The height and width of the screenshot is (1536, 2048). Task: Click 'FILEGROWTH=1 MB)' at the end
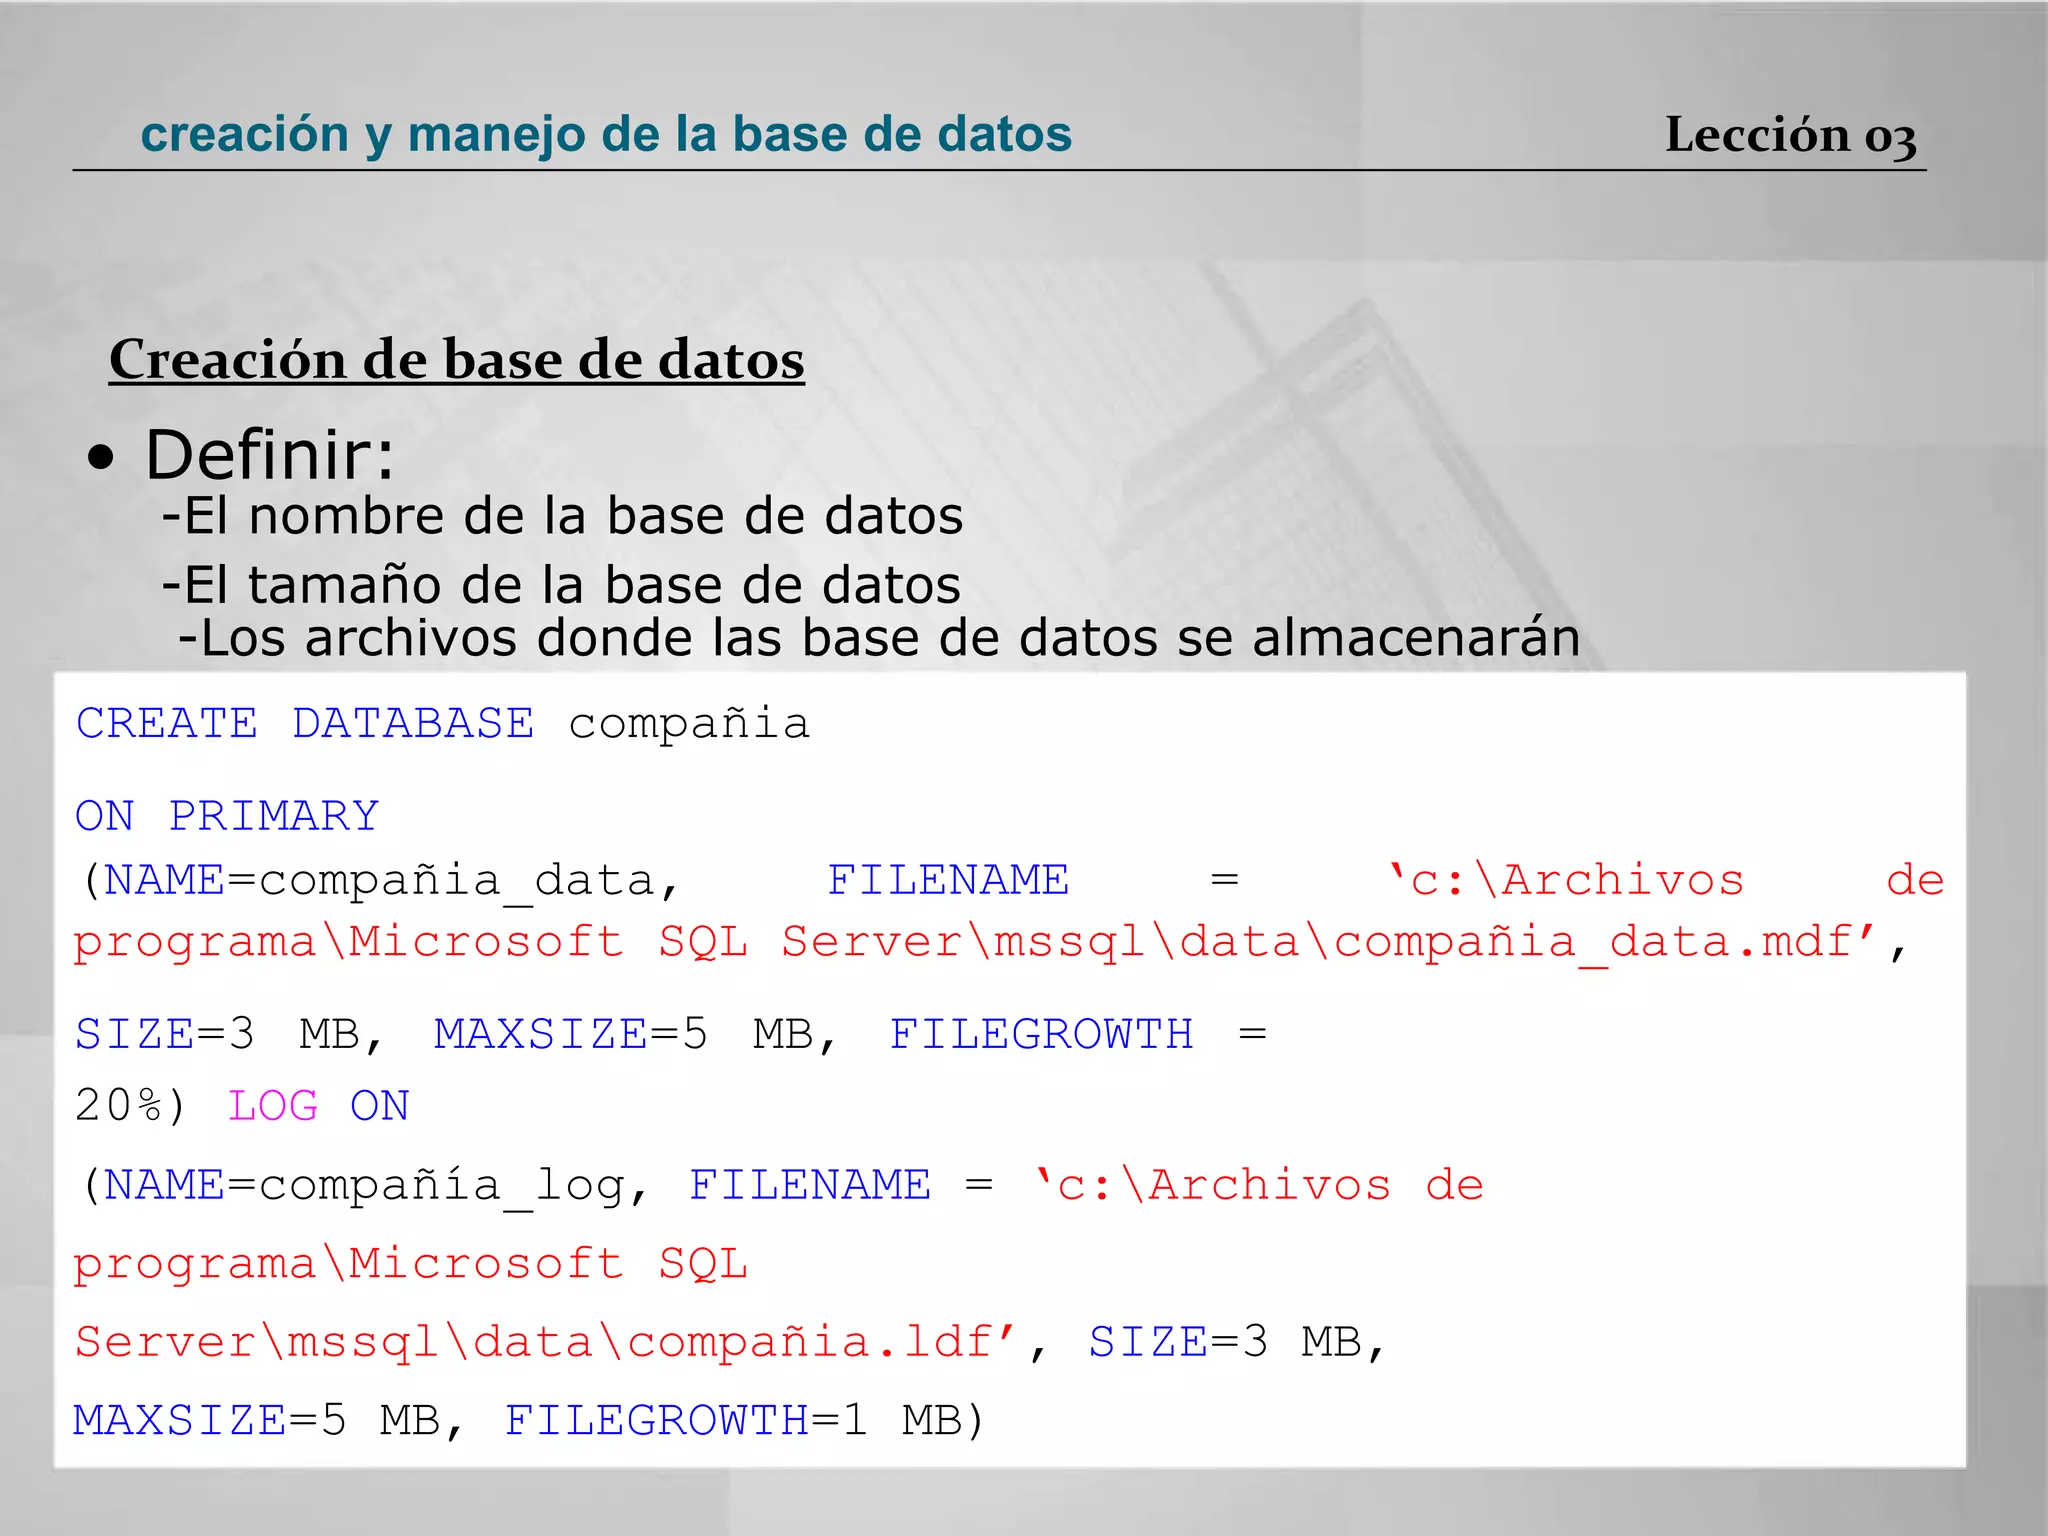click(x=745, y=1420)
